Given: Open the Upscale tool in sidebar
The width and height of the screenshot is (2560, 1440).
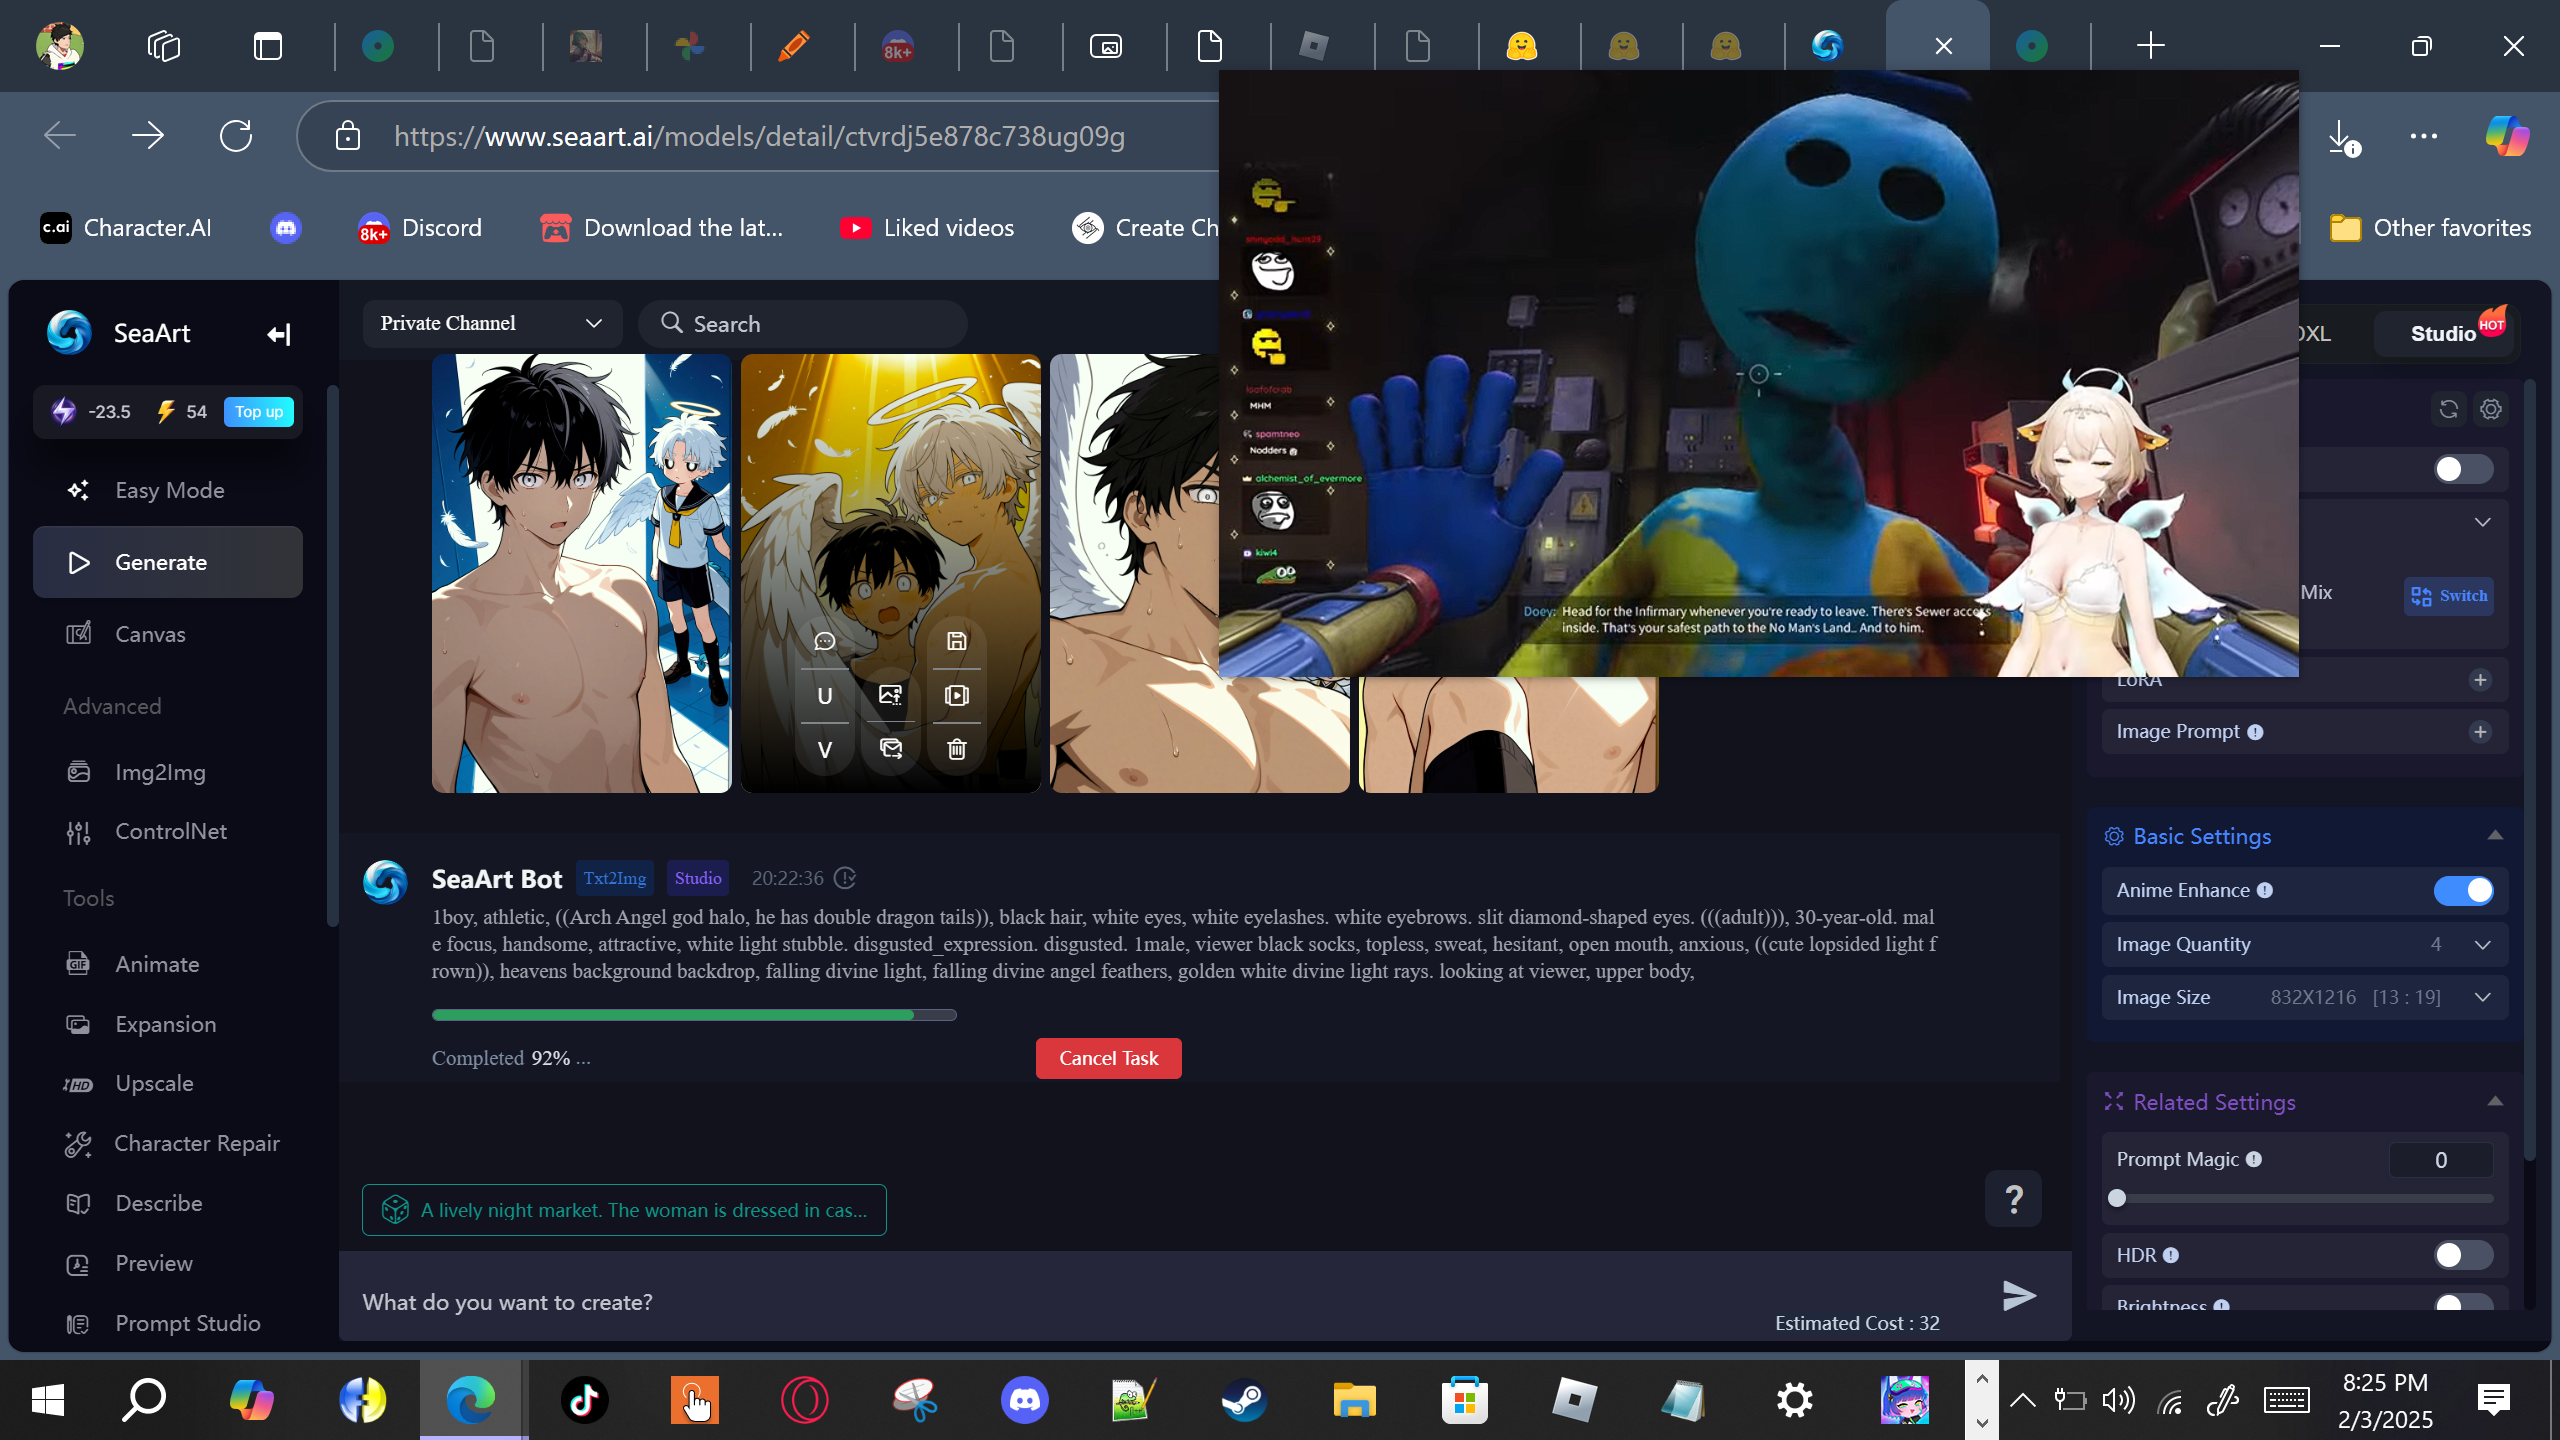Looking at the screenshot, I should coord(168,1083).
